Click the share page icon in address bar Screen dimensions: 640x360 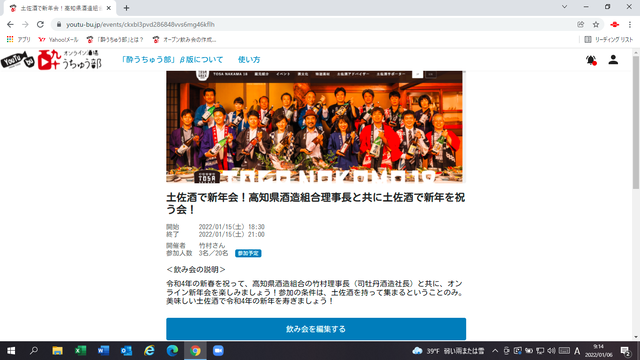click(x=580, y=24)
